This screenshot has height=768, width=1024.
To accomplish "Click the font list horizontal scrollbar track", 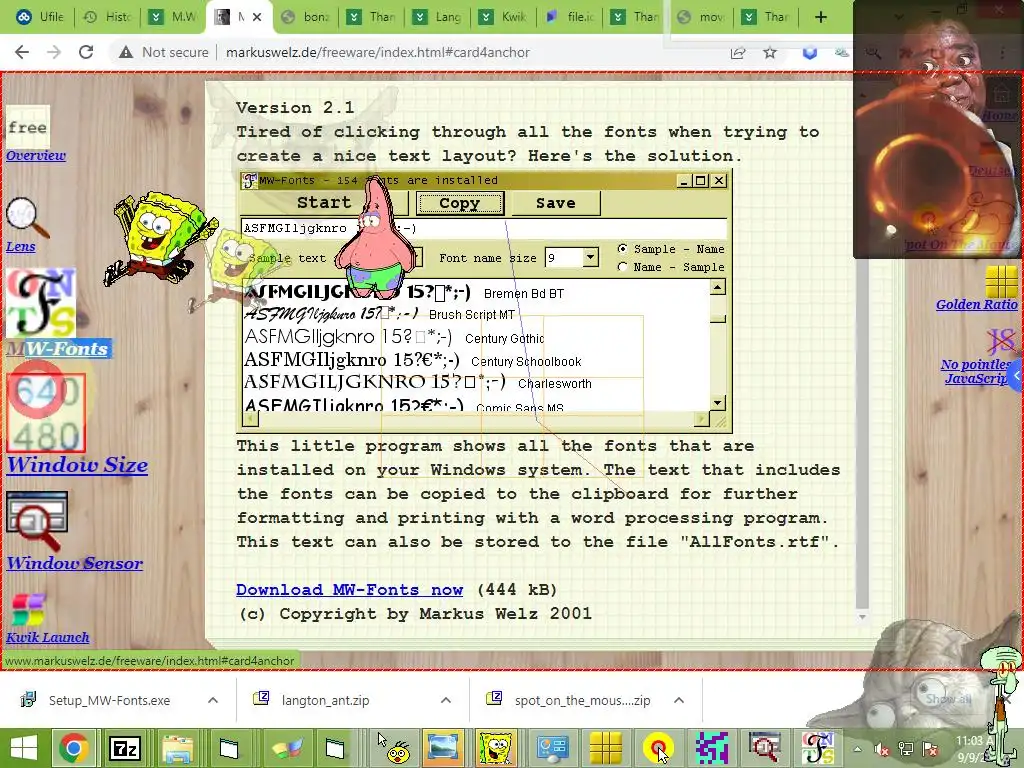I will tap(476, 419).
